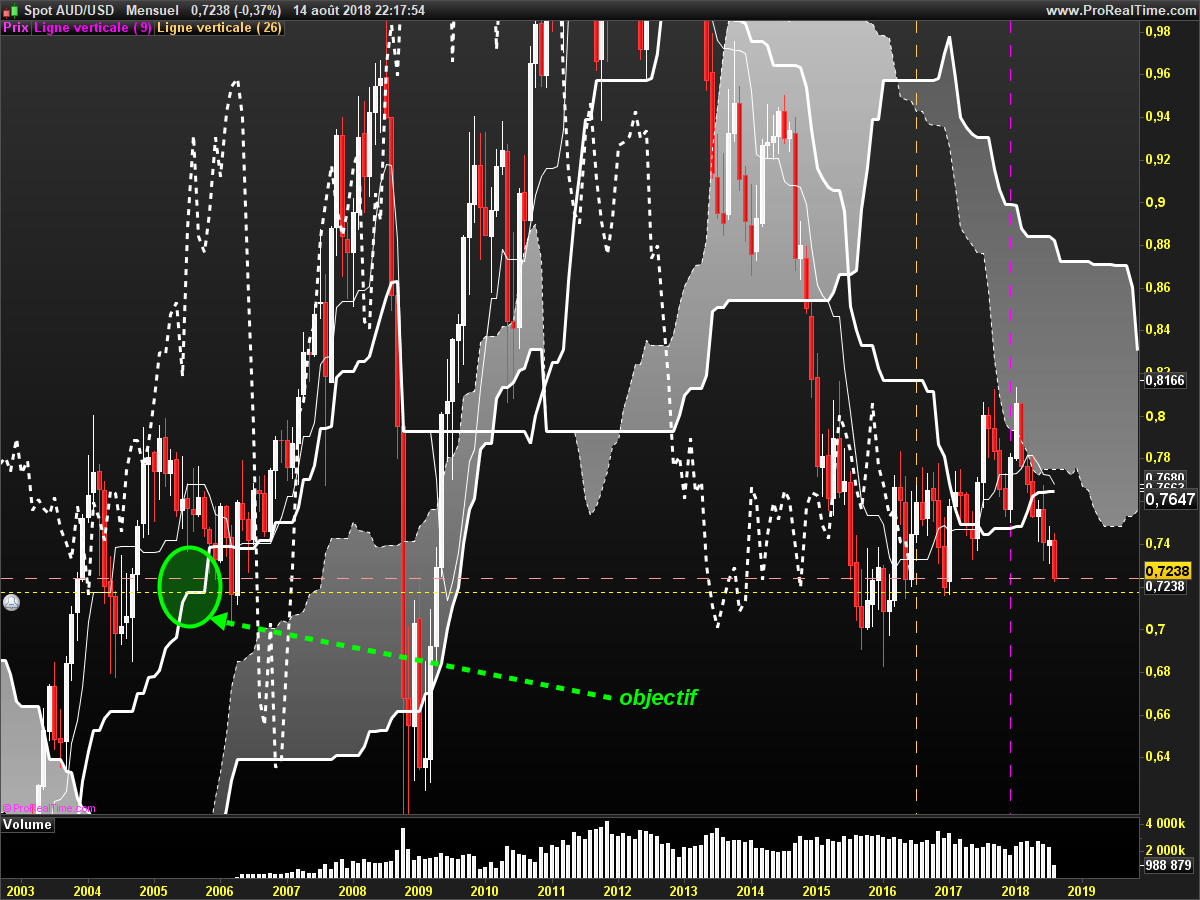
Task: Click the 0,7238 (-0,37%) price readout
Action: (x=235, y=10)
